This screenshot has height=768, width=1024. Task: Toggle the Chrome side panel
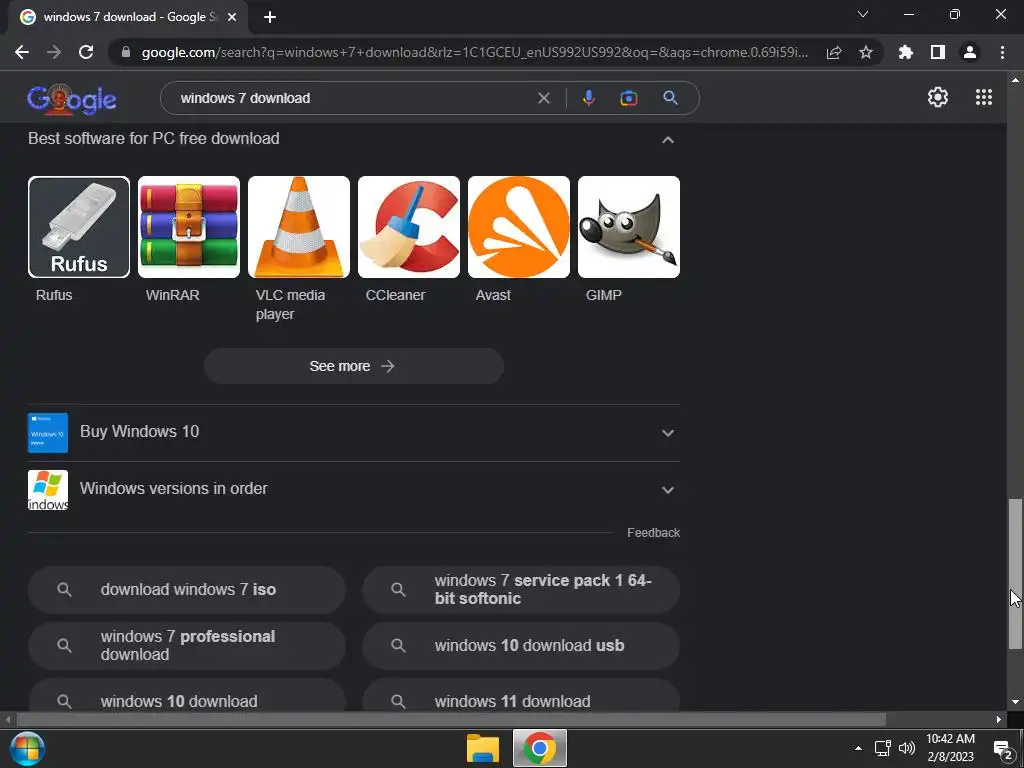tap(938, 52)
